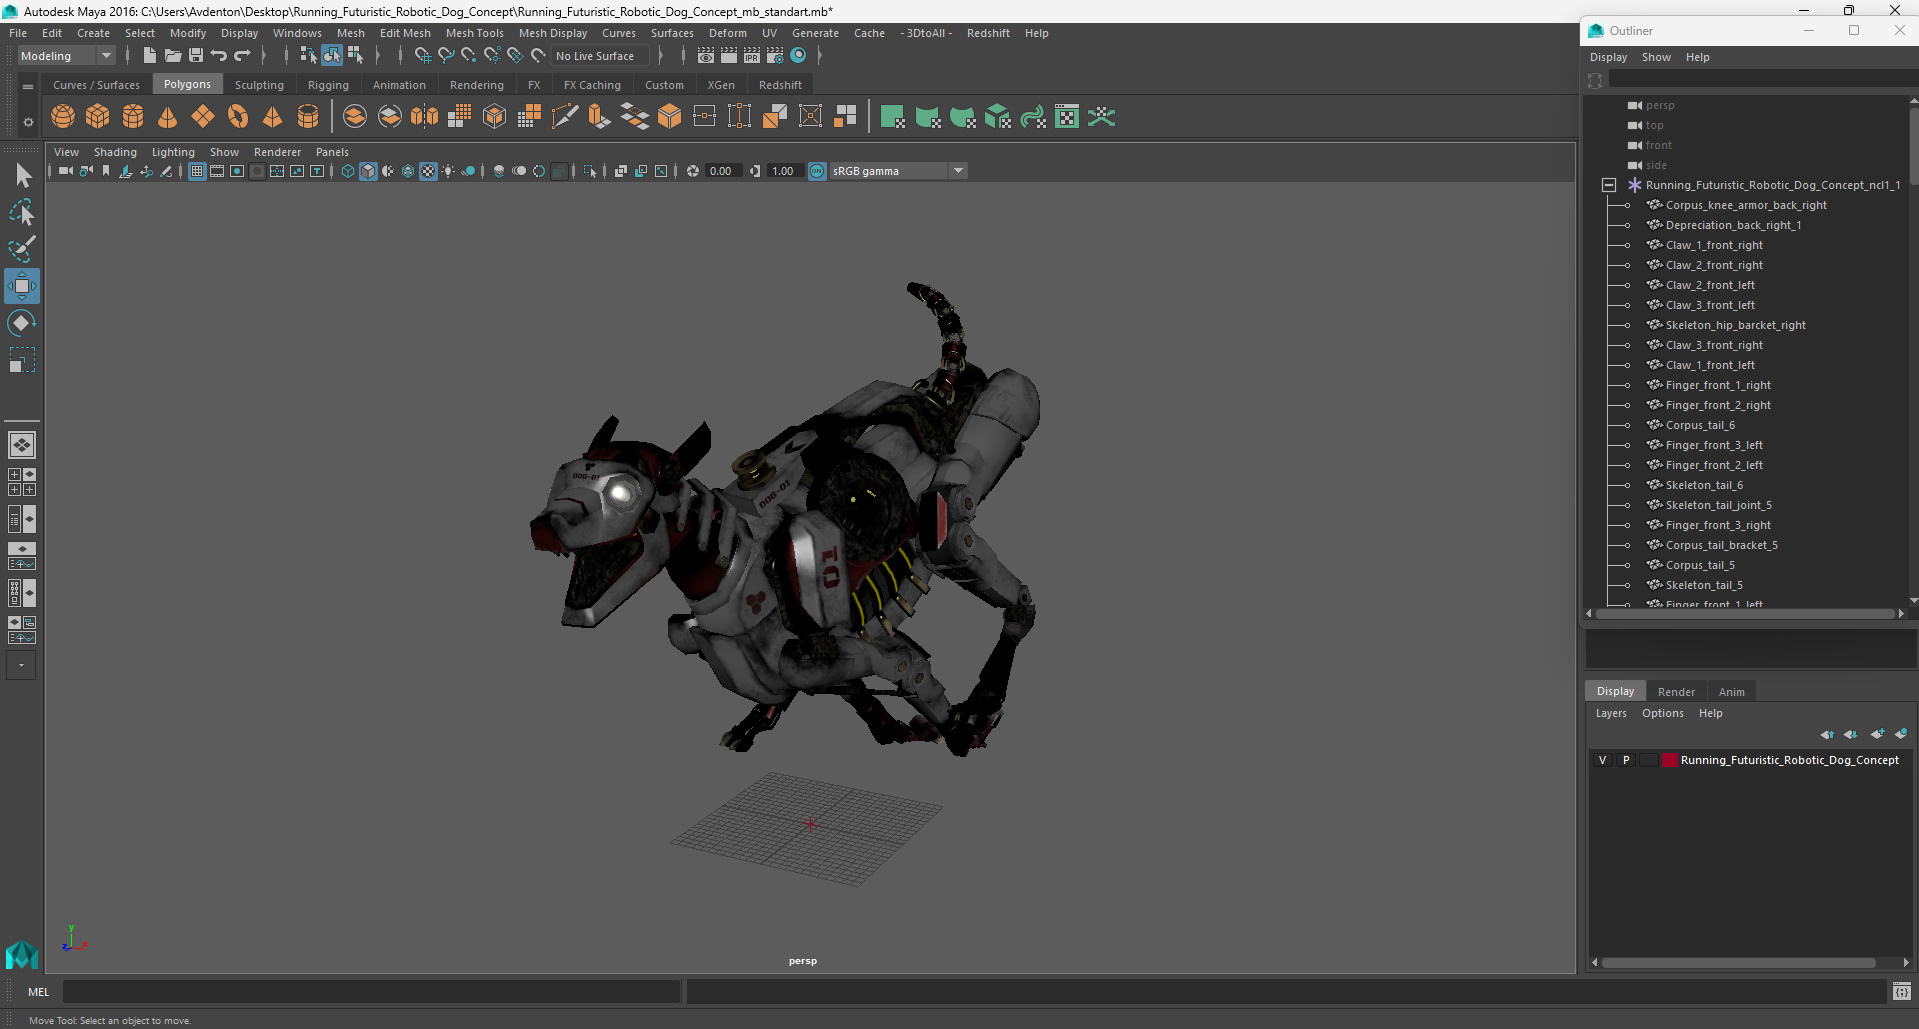Viewport: 1919px width, 1029px height.
Task: Create a polygon pyramid from shelf
Action: pos(273,117)
